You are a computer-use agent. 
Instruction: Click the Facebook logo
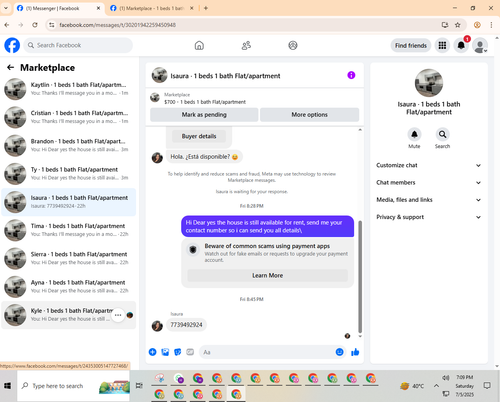point(12,45)
